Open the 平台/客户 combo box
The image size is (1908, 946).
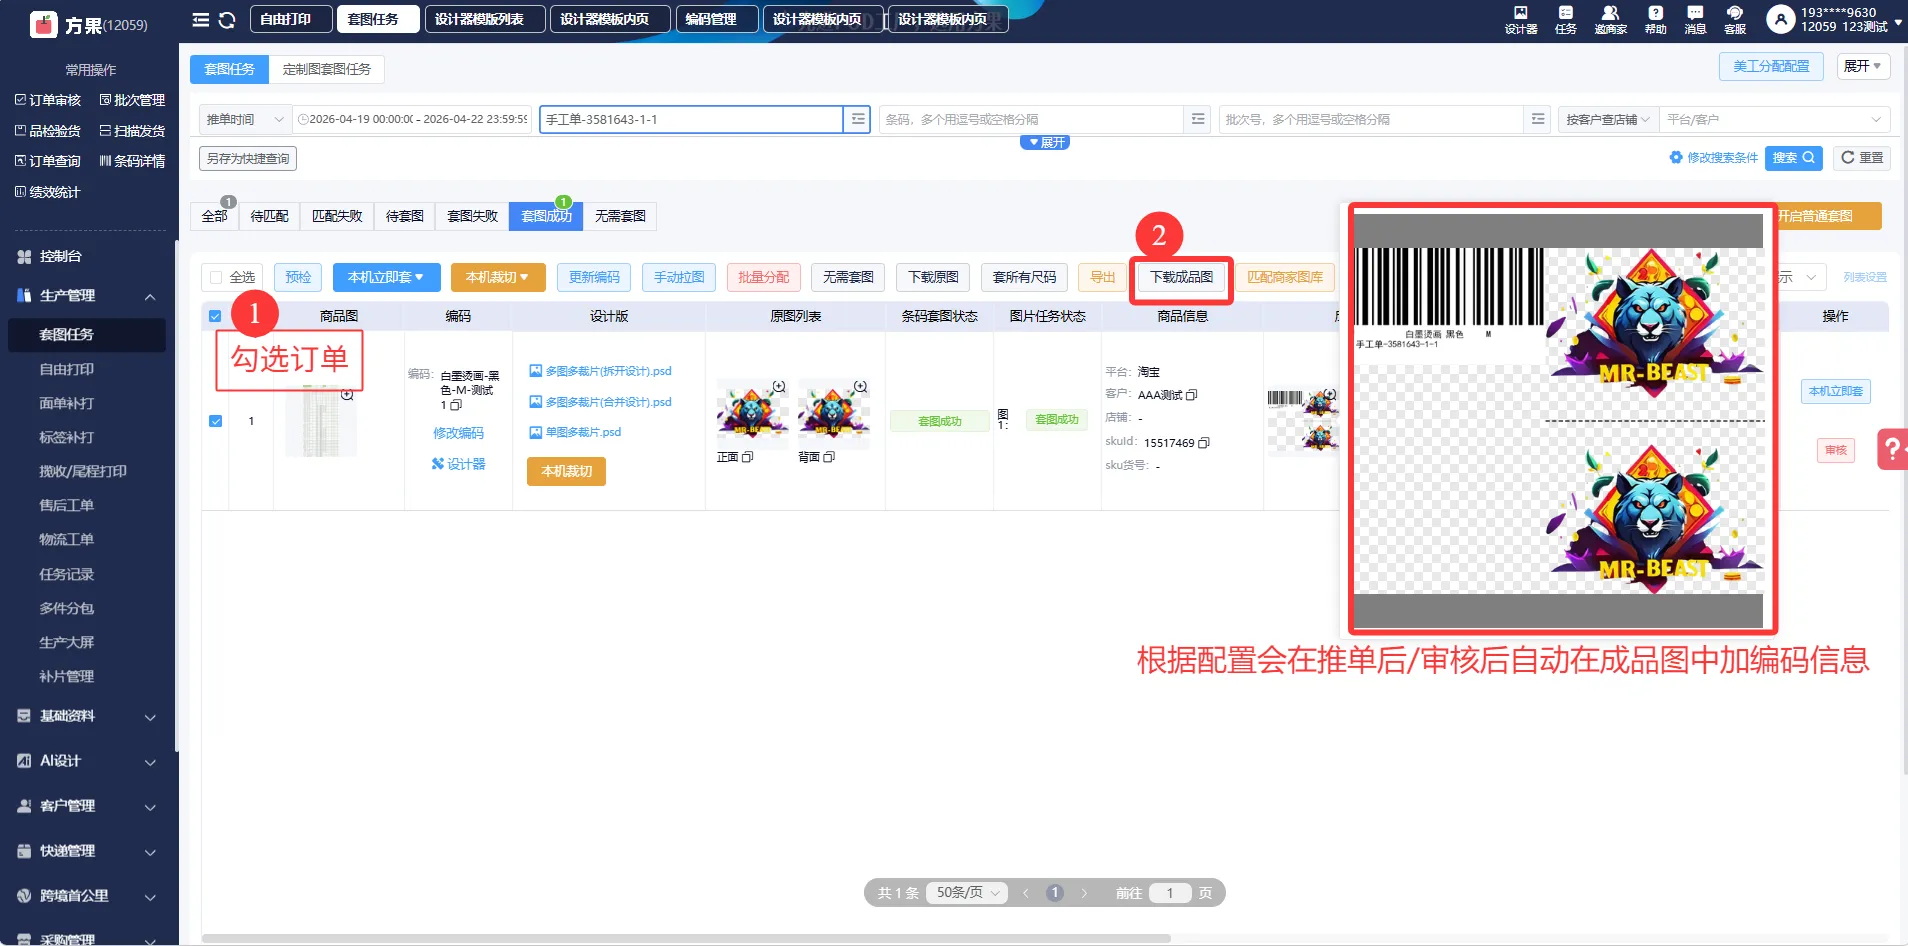coord(1774,119)
